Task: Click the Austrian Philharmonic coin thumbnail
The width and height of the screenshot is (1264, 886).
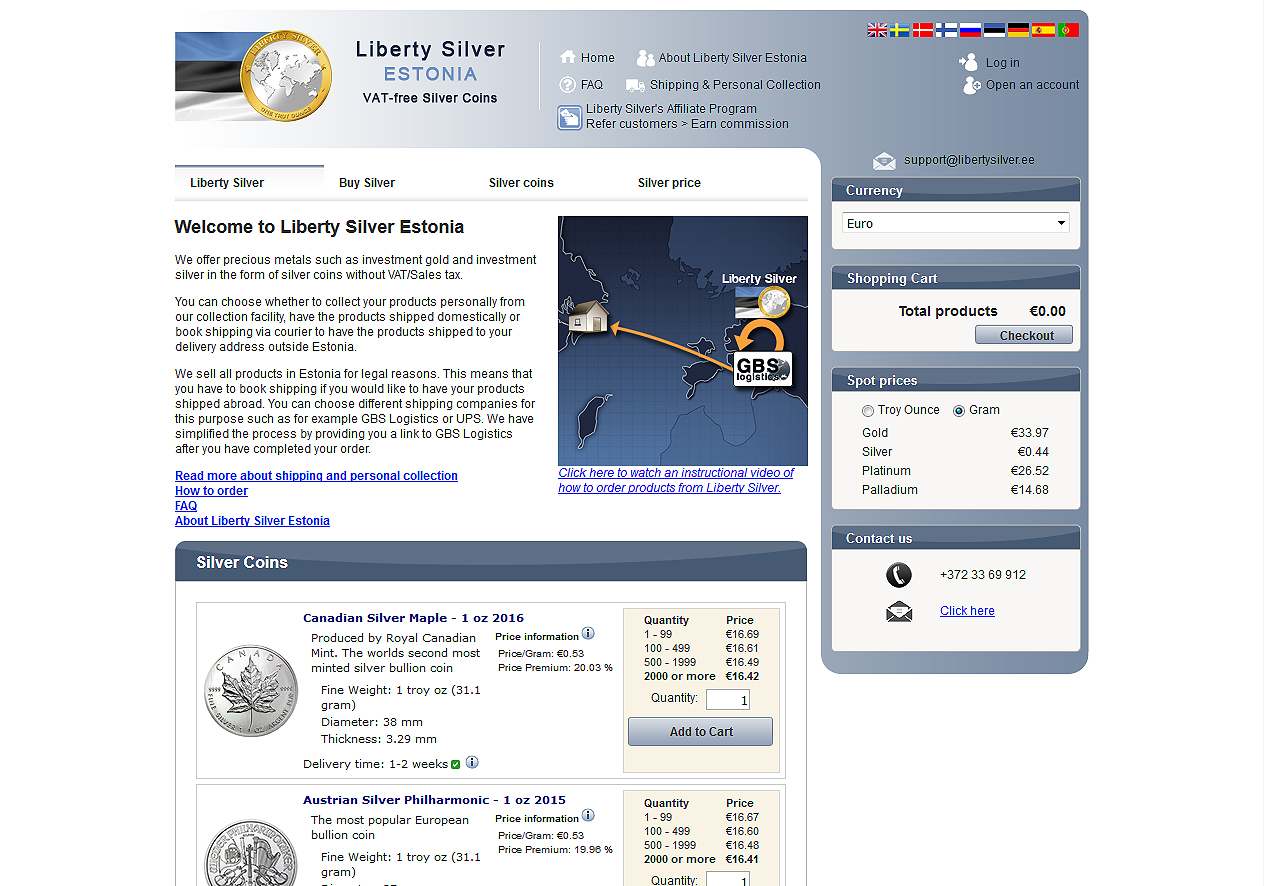Action: 251,853
